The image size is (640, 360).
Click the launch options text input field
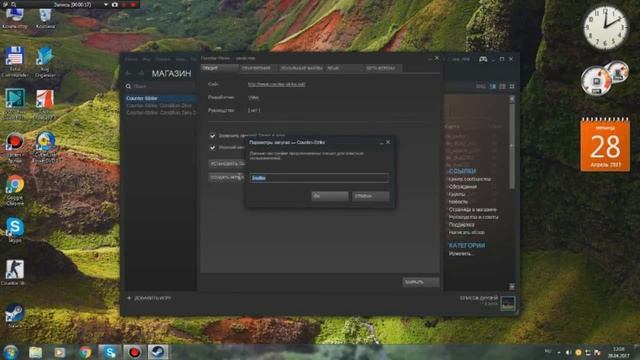[x=319, y=178]
